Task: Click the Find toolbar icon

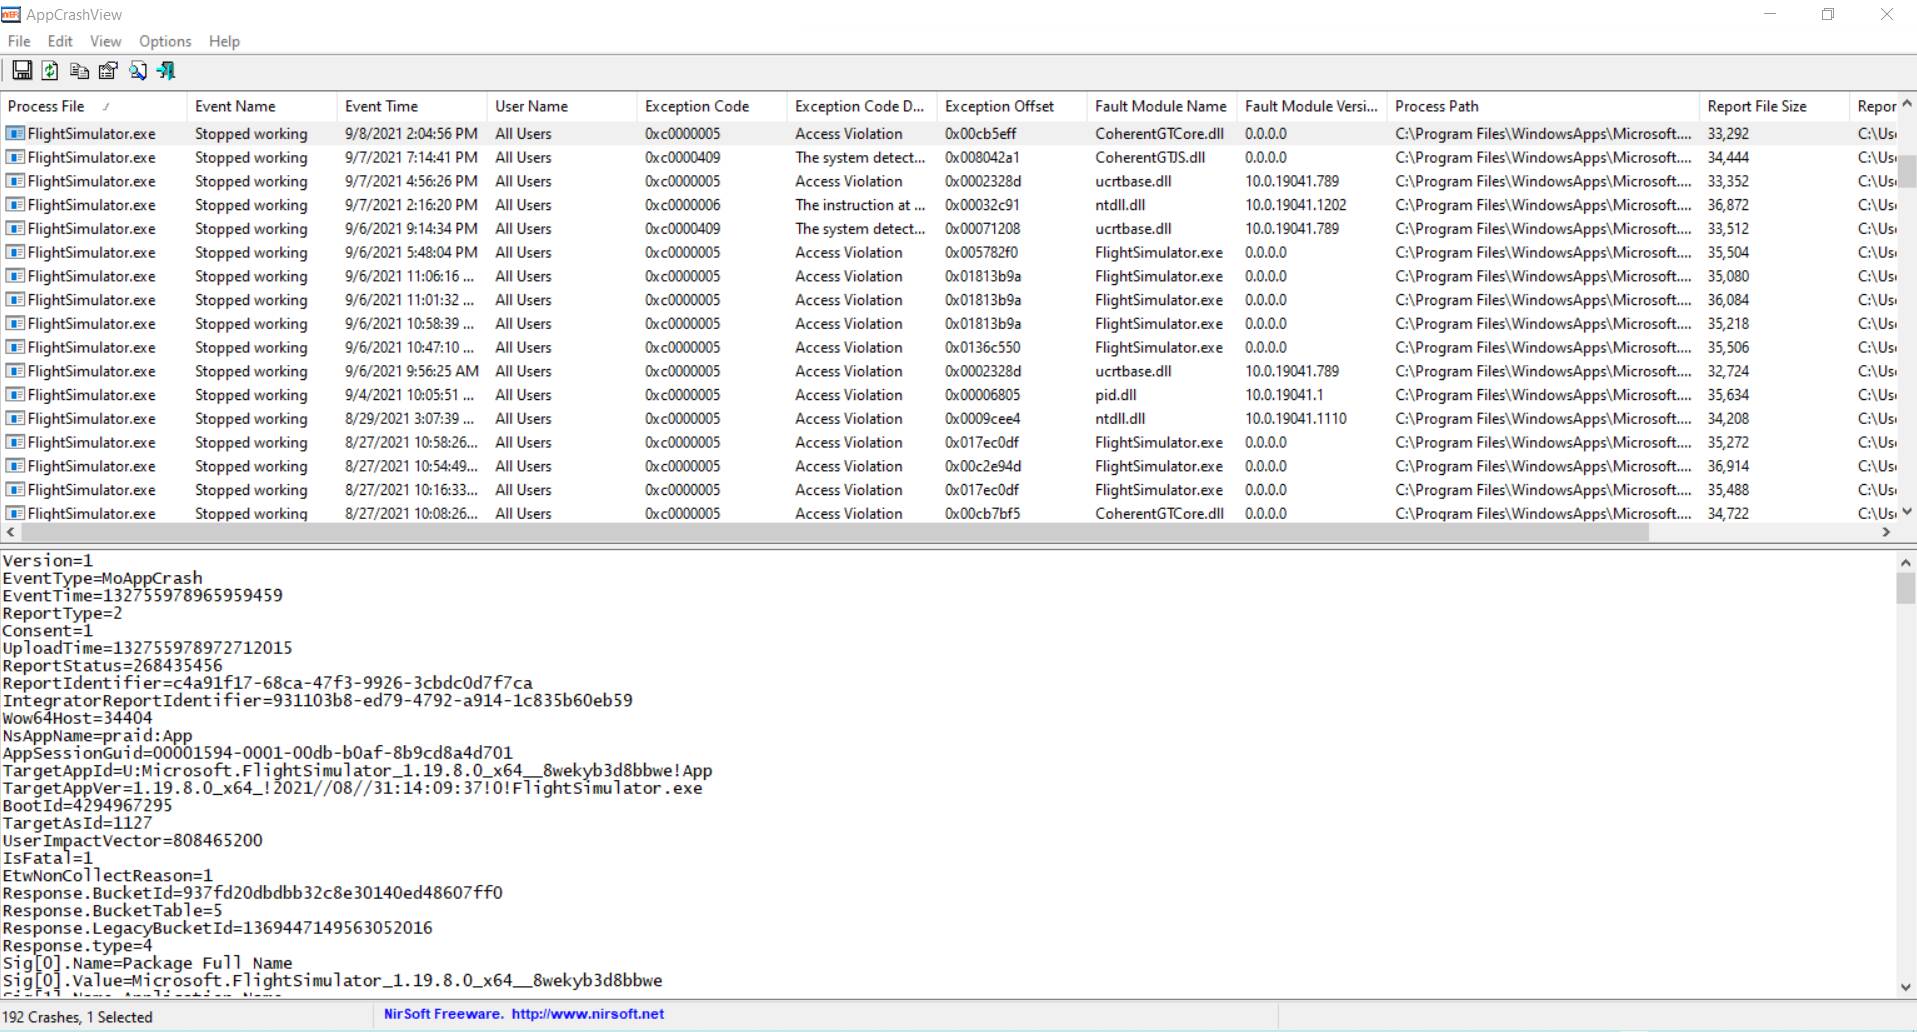Action: (138, 70)
